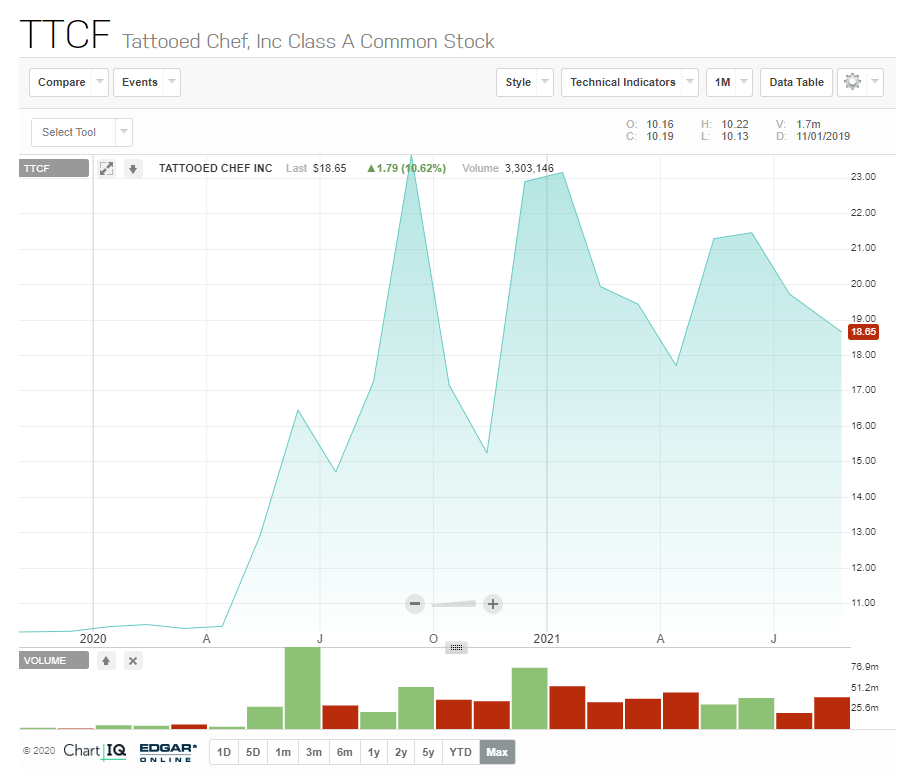Change the 1M interval dropdown
The image size is (917, 782).
point(729,82)
